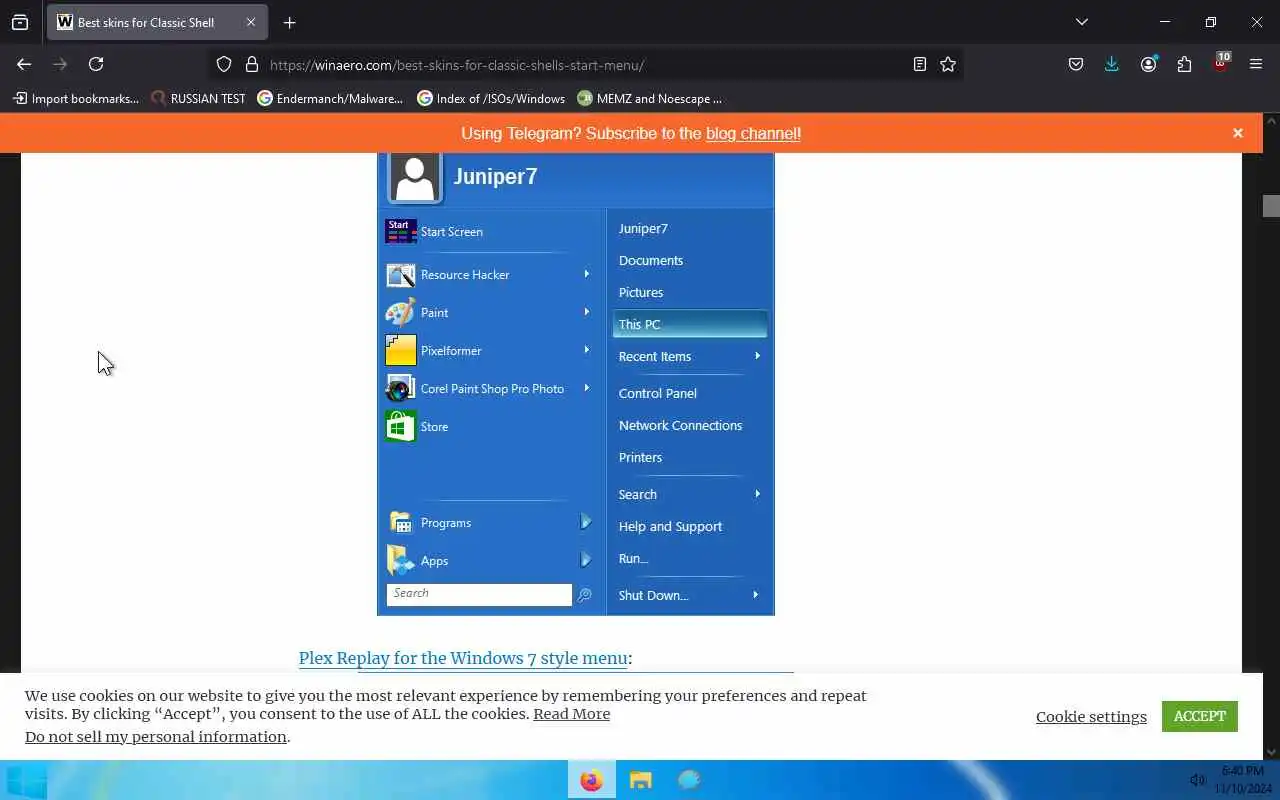Open the Firefox hamburger menu
1280x800 pixels.
(x=1256, y=64)
